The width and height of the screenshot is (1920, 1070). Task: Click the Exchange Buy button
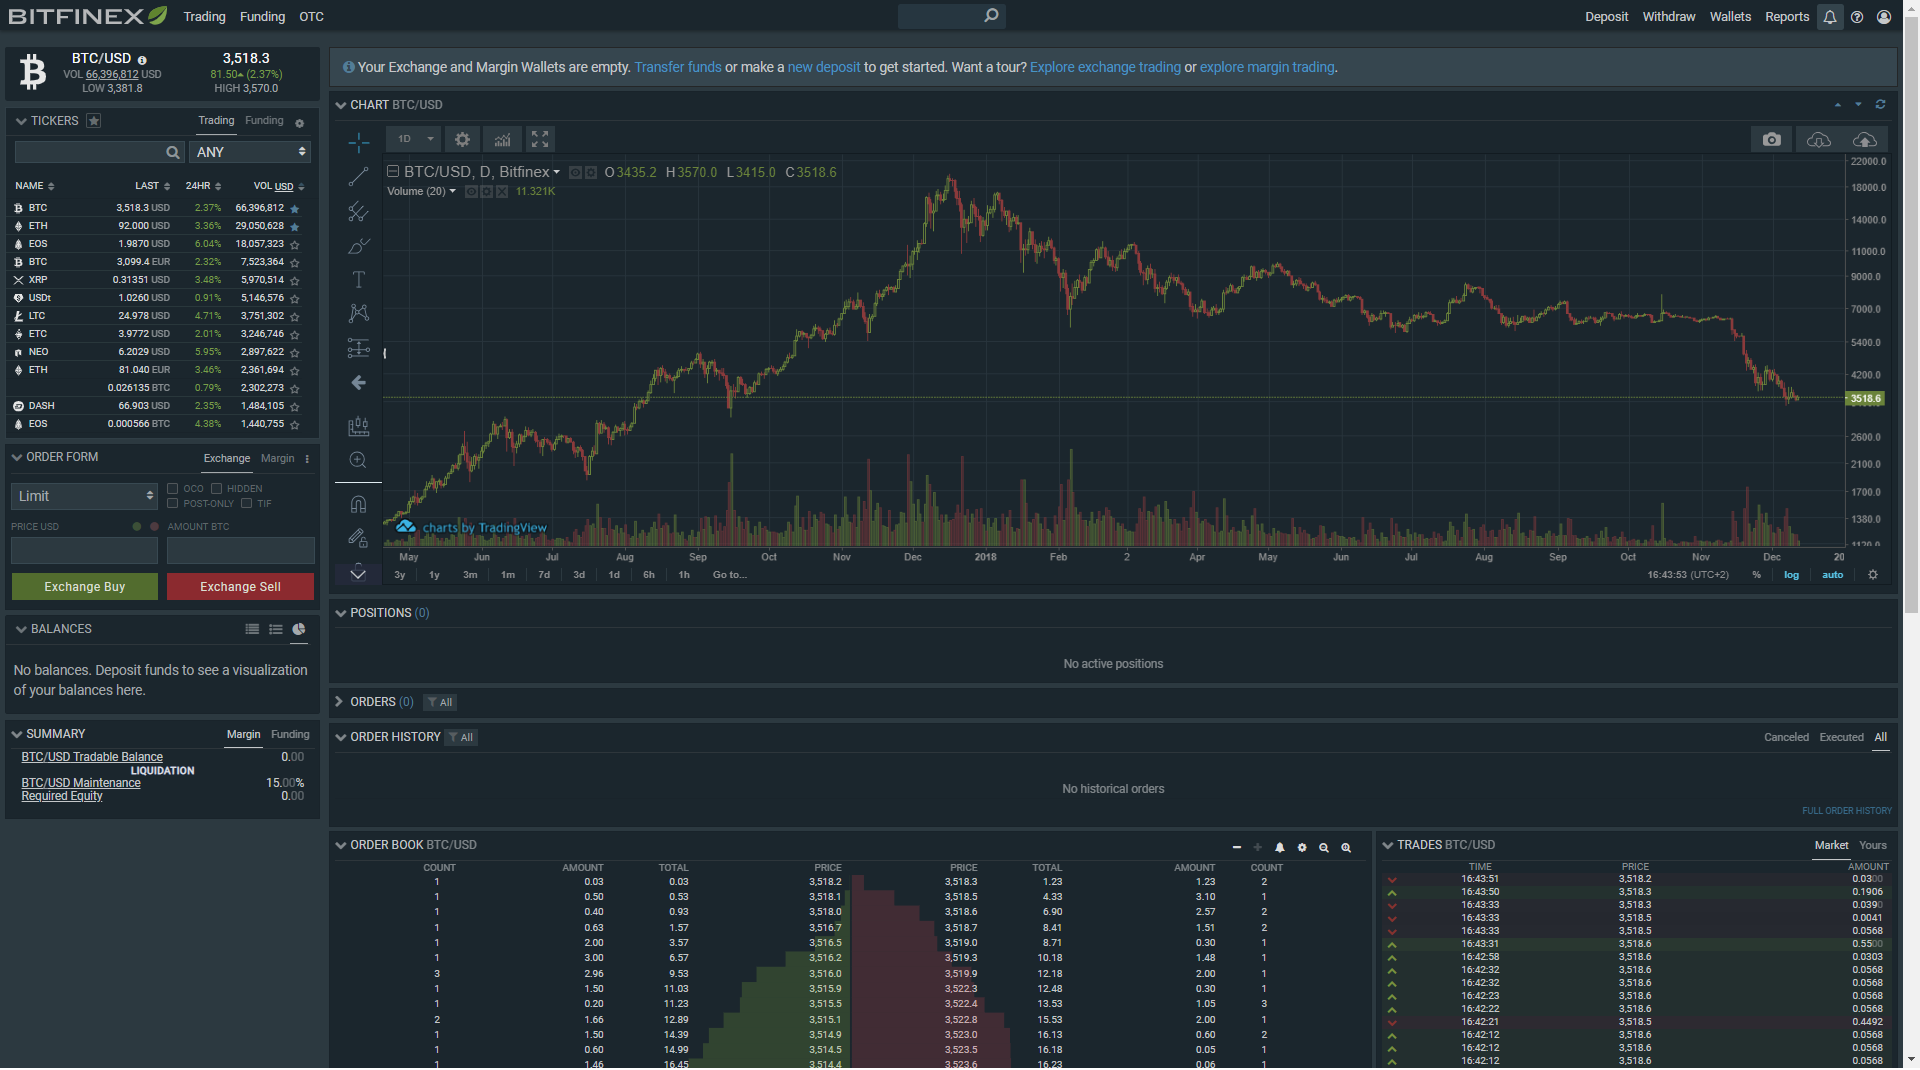[x=85, y=588]
